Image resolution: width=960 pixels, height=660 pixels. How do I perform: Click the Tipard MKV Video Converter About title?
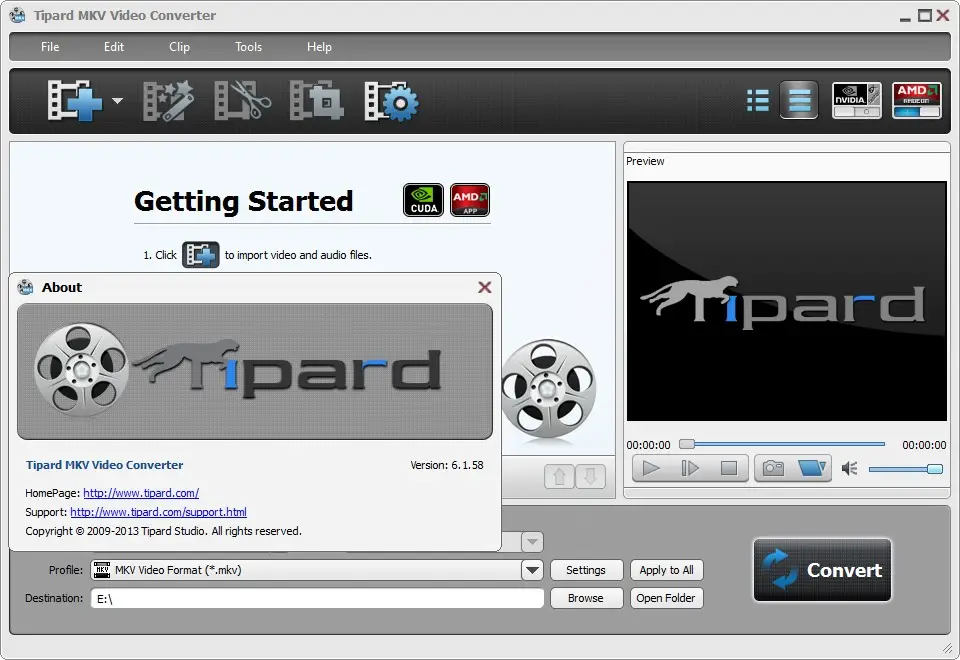[105, 465]
